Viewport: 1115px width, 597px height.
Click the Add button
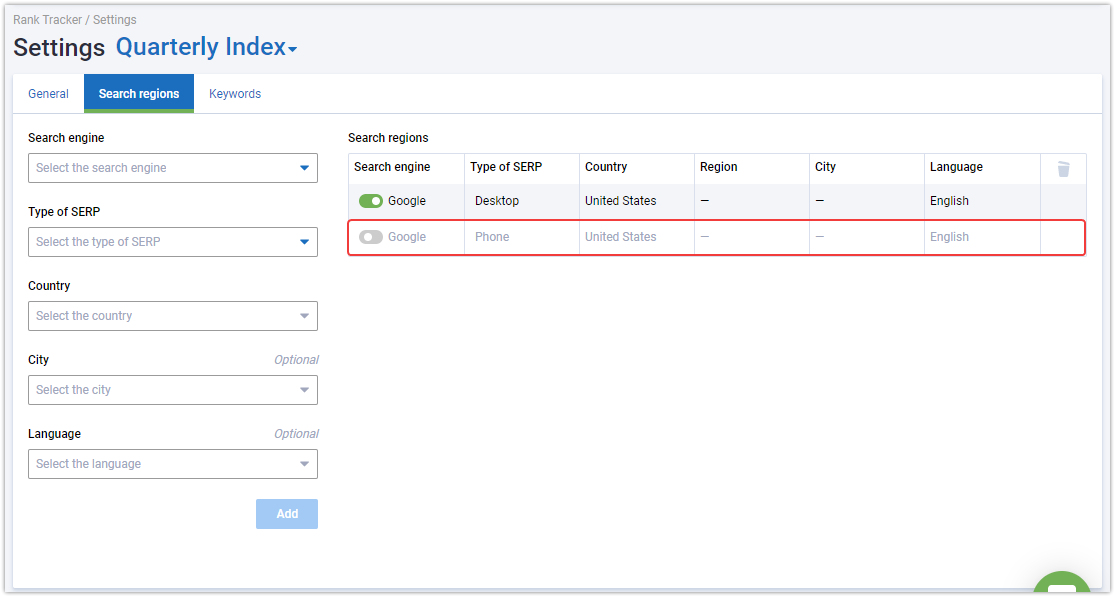coord(287,514)
